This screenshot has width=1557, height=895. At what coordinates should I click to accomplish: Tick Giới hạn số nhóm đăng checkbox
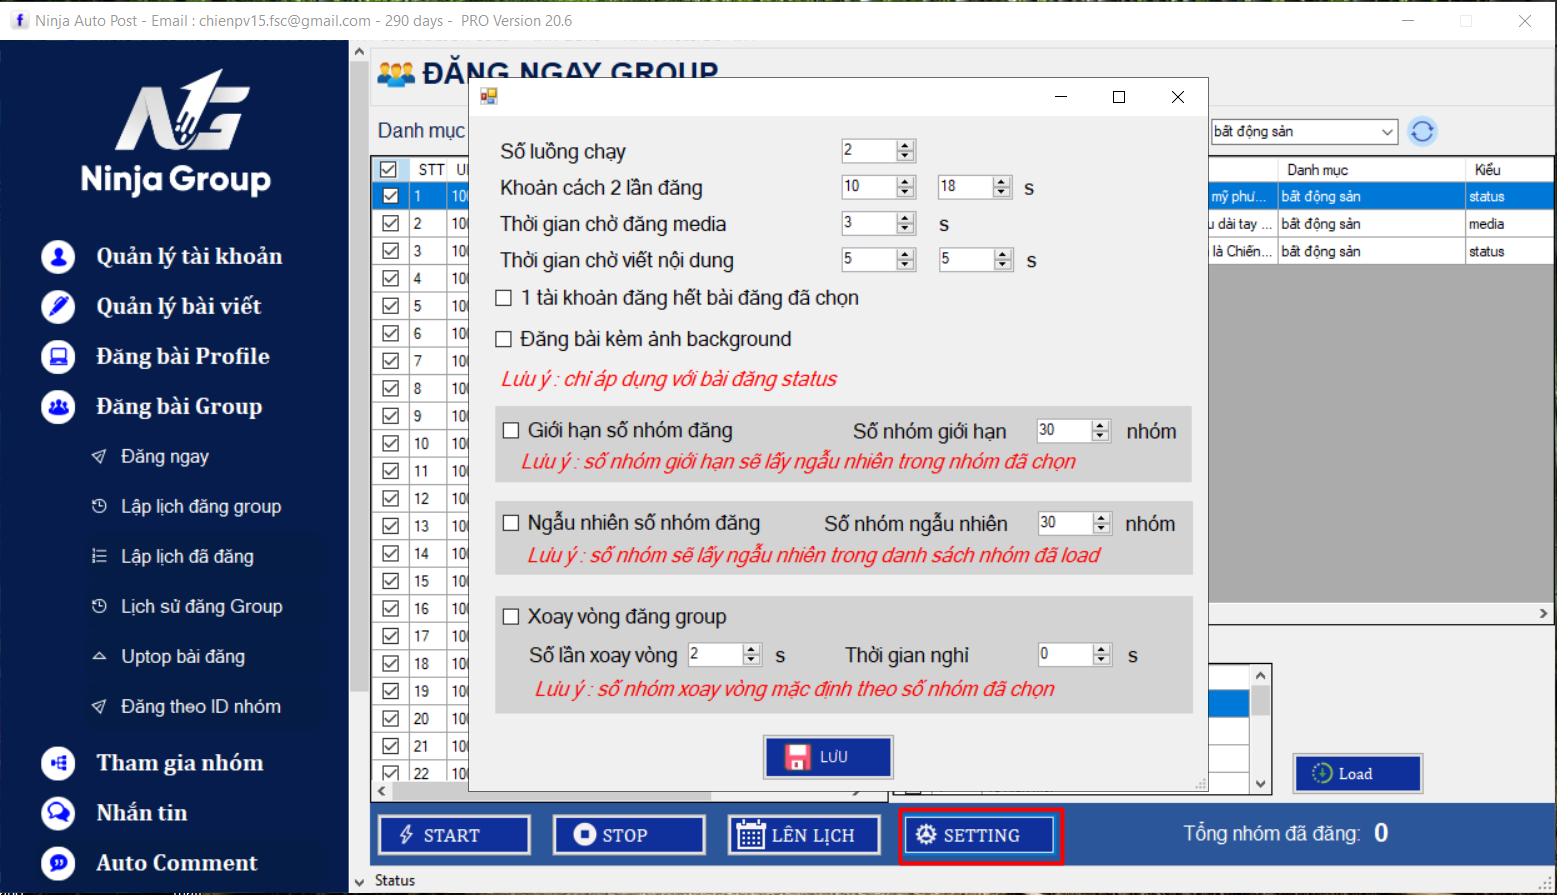(511, 431)
